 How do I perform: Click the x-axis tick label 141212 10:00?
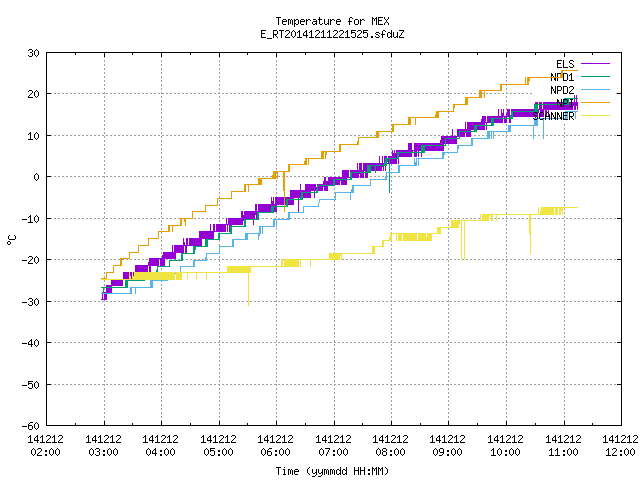[x=506, y=446]
